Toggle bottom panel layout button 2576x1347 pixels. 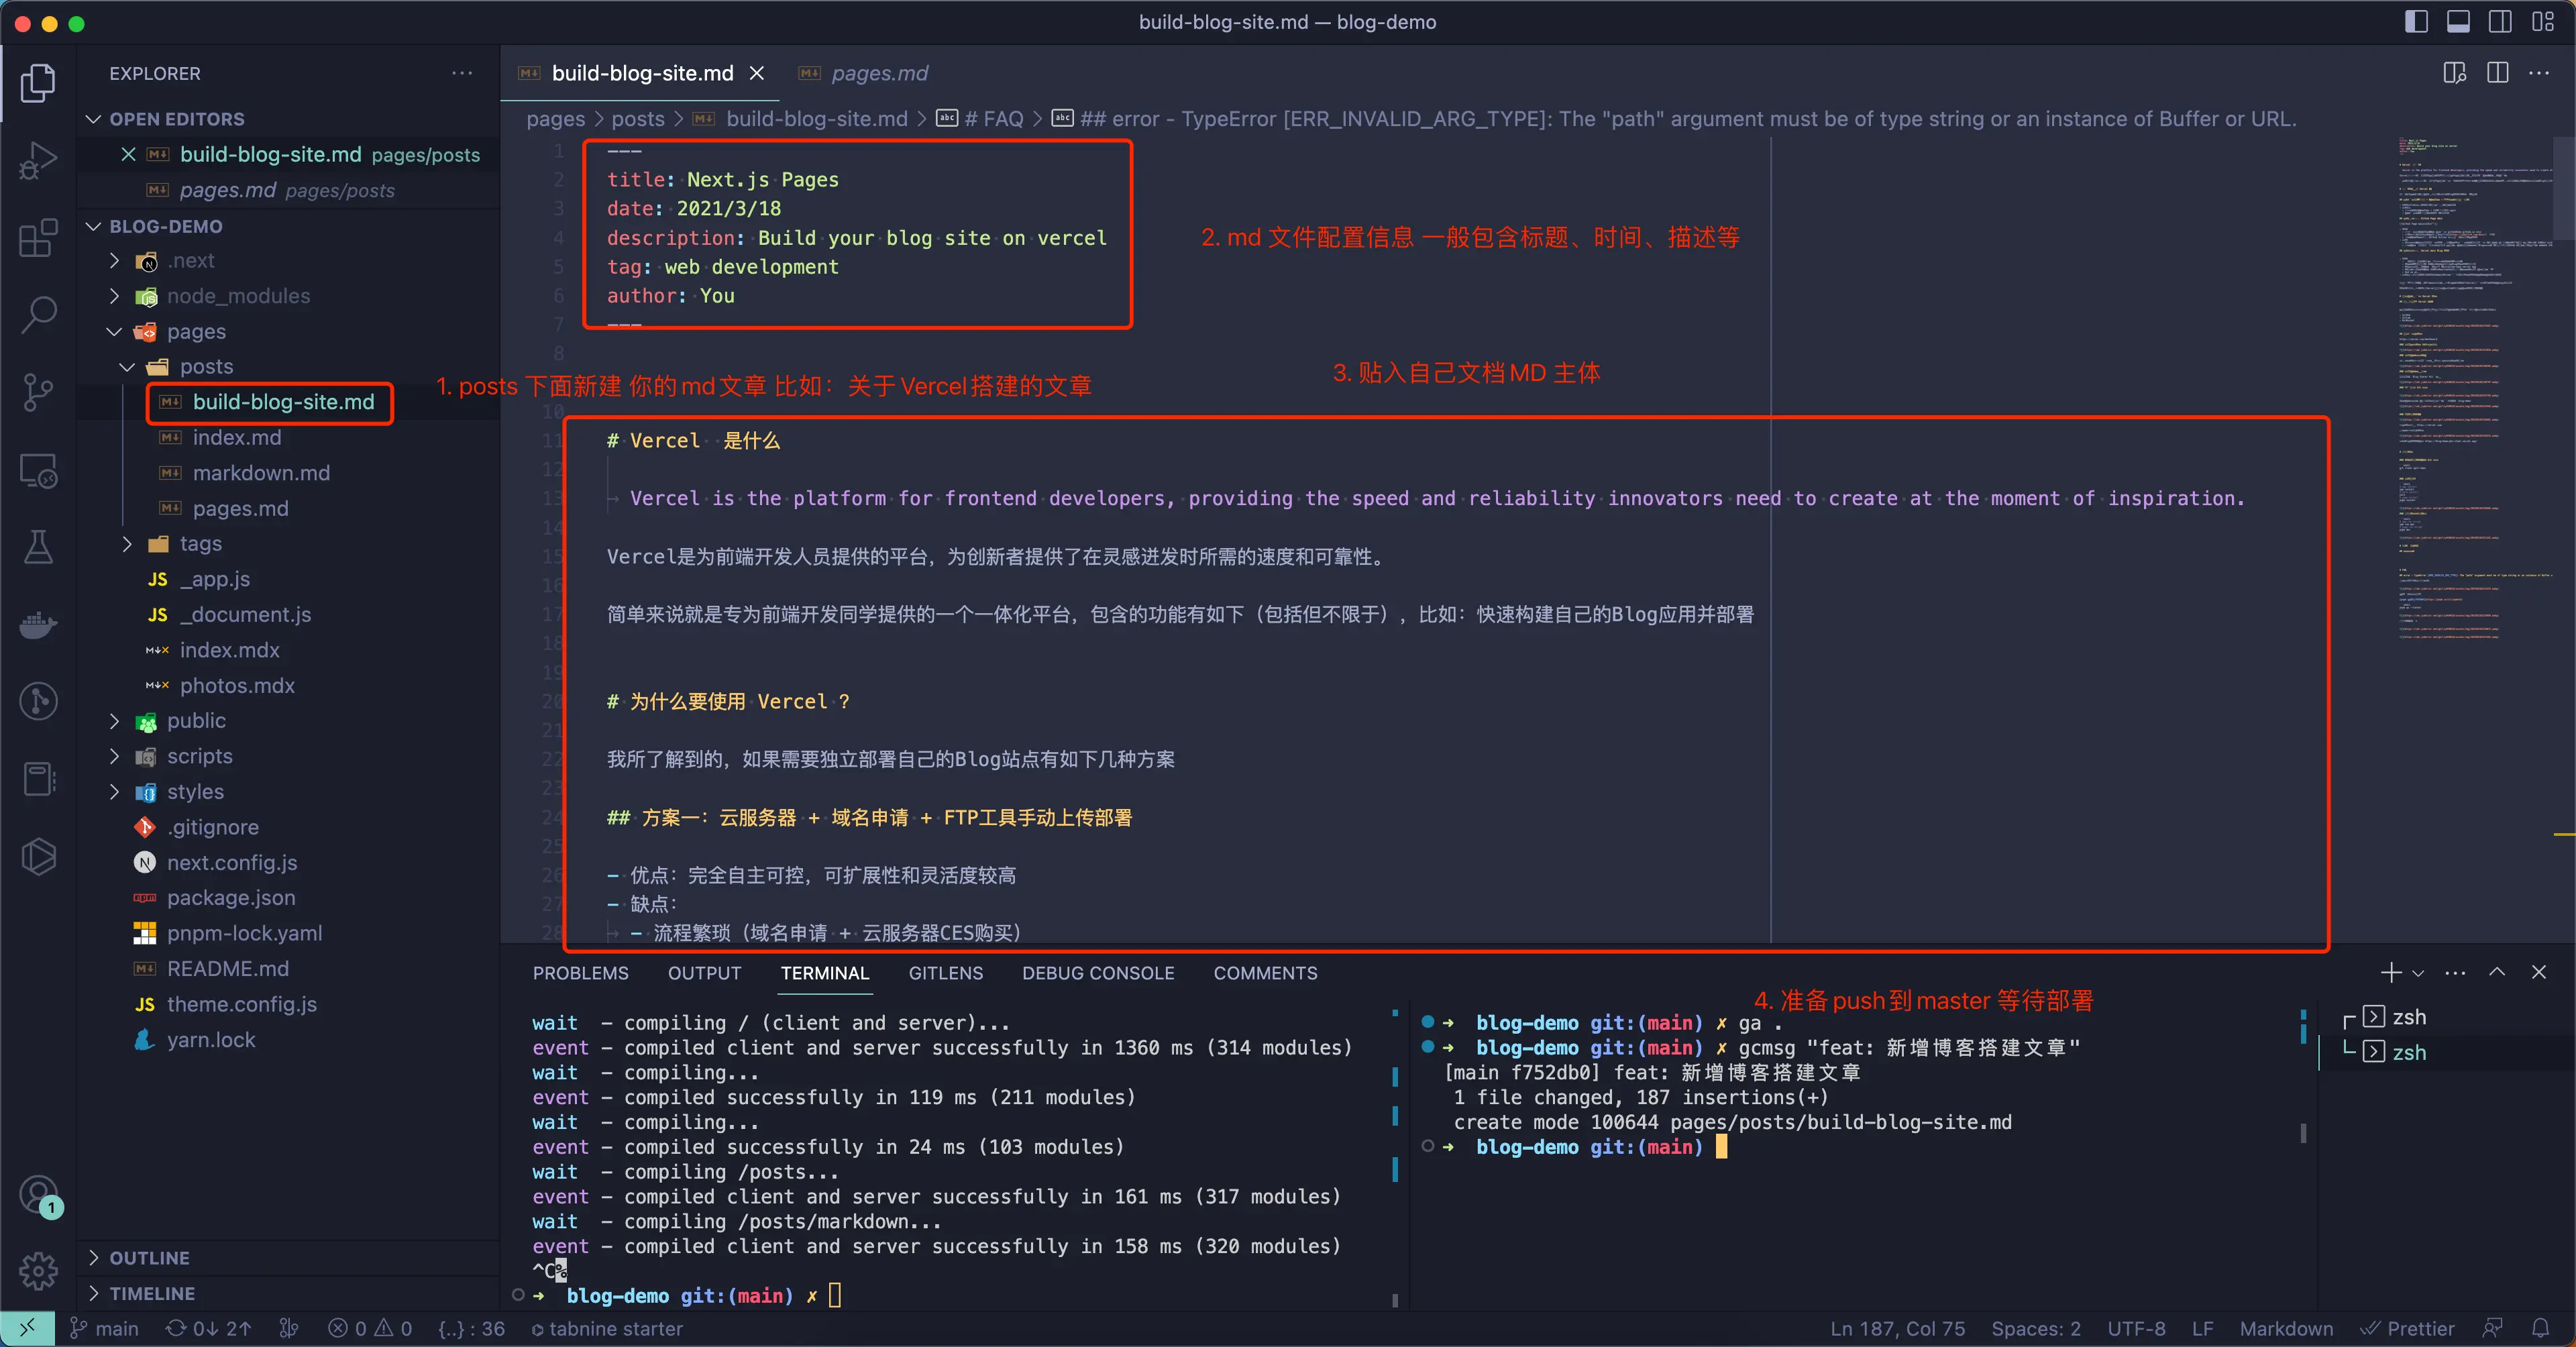point(2458,21)
